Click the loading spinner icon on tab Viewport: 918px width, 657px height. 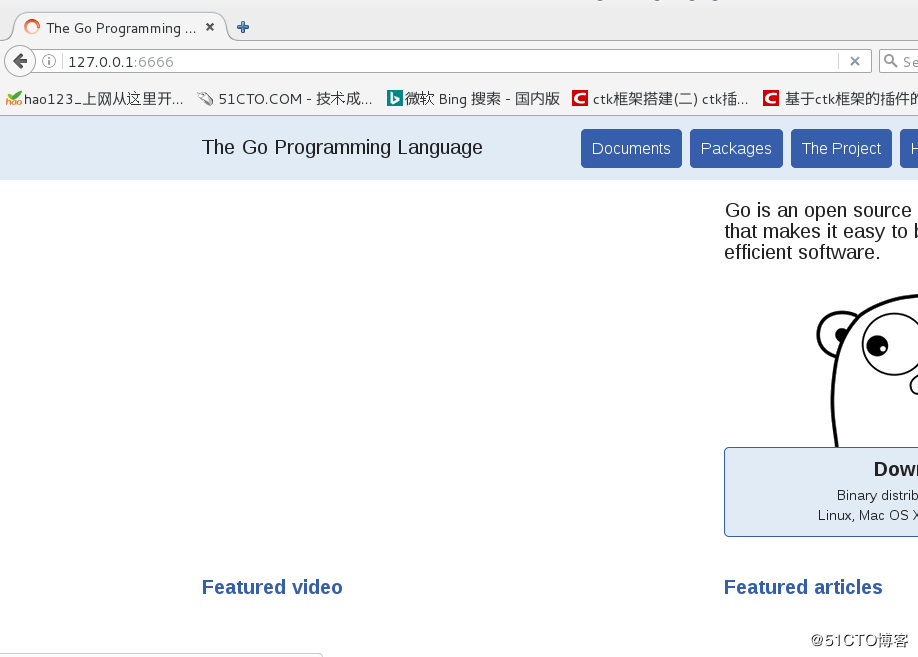32,27
